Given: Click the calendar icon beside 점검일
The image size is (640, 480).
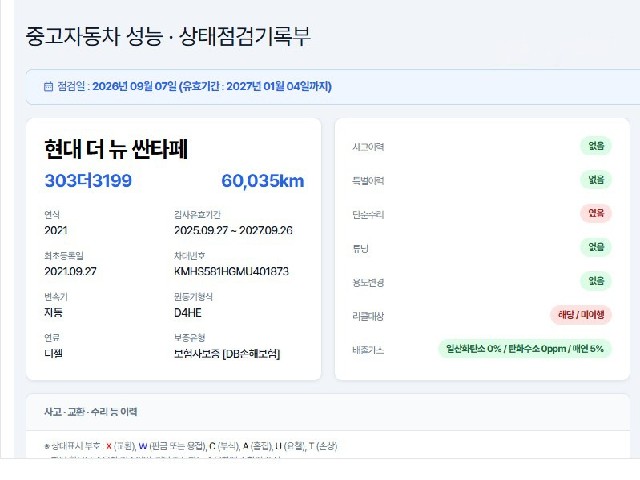Looking at the screenshot, I should click(48, 87).
